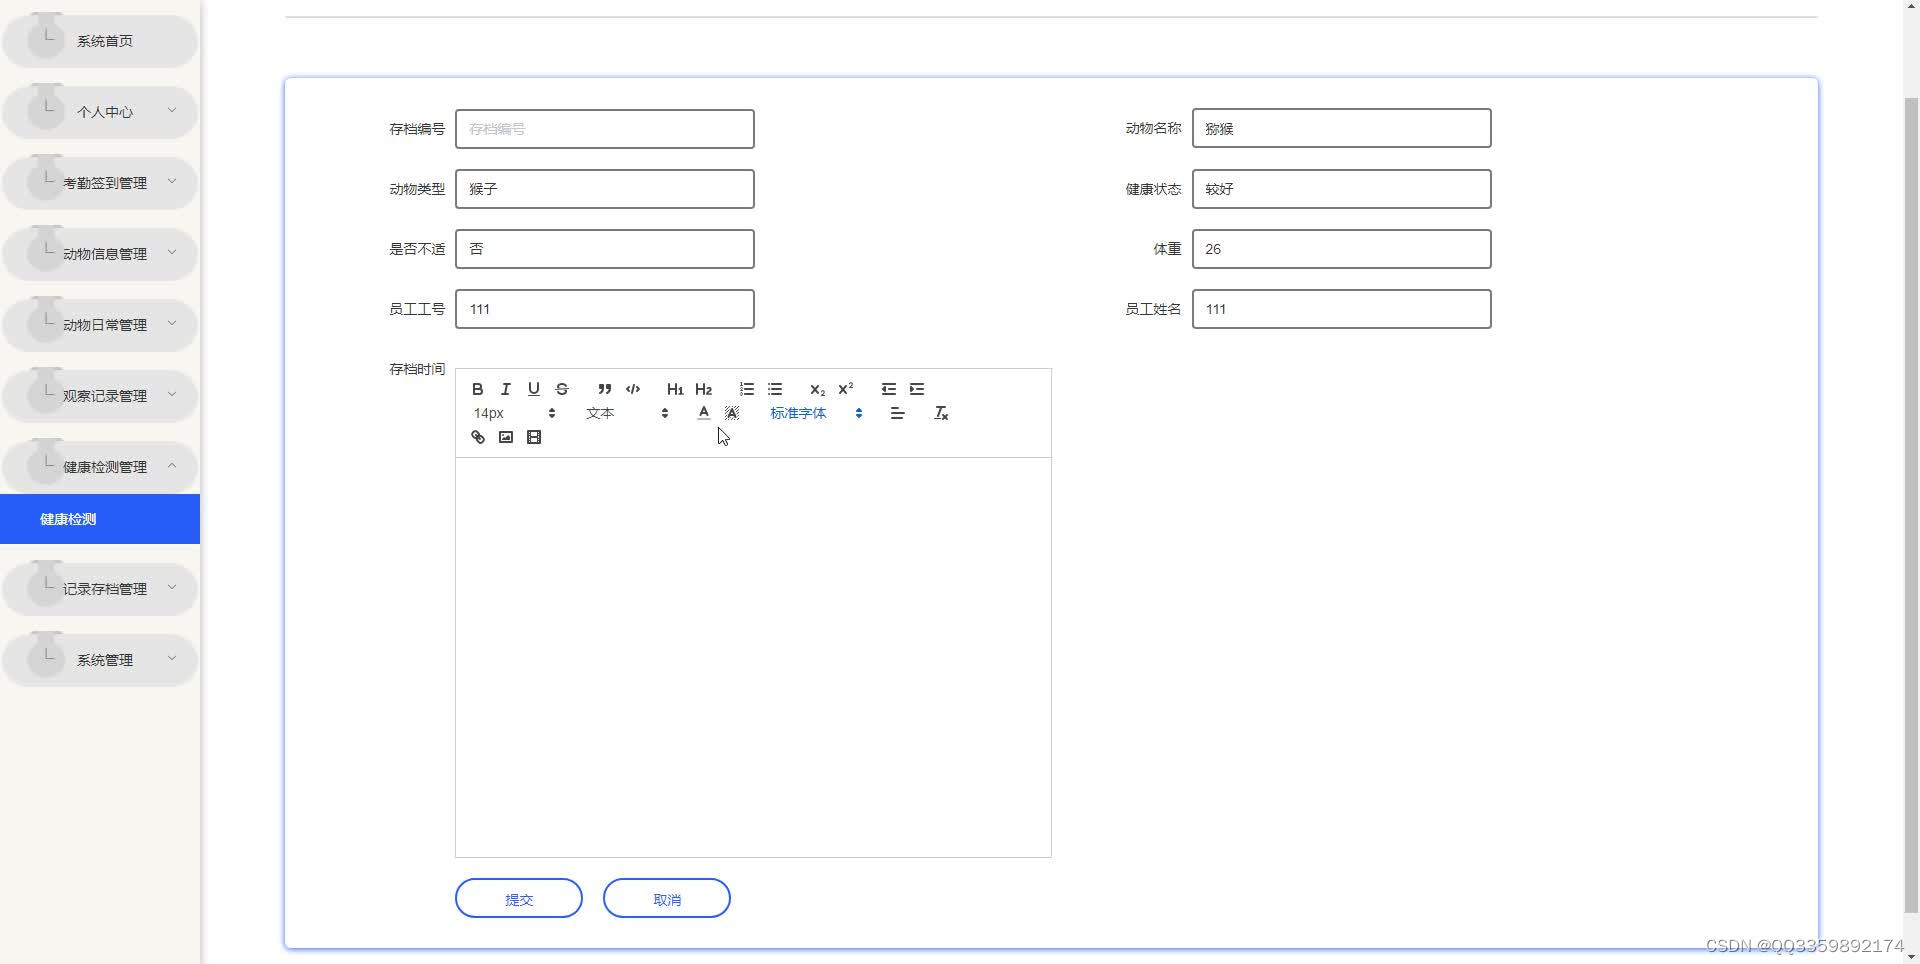Insert image into editor
The height and width of the screenshot is (964, 1920).
click(506, 437)
